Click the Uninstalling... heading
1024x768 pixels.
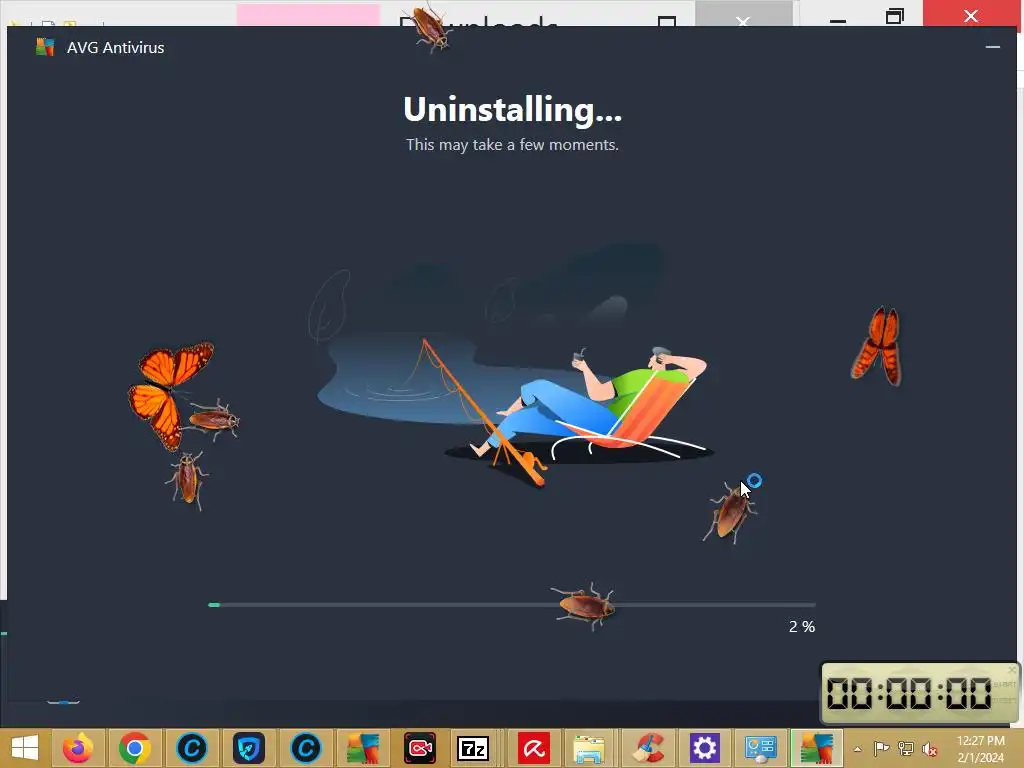(x=513, y=110)
